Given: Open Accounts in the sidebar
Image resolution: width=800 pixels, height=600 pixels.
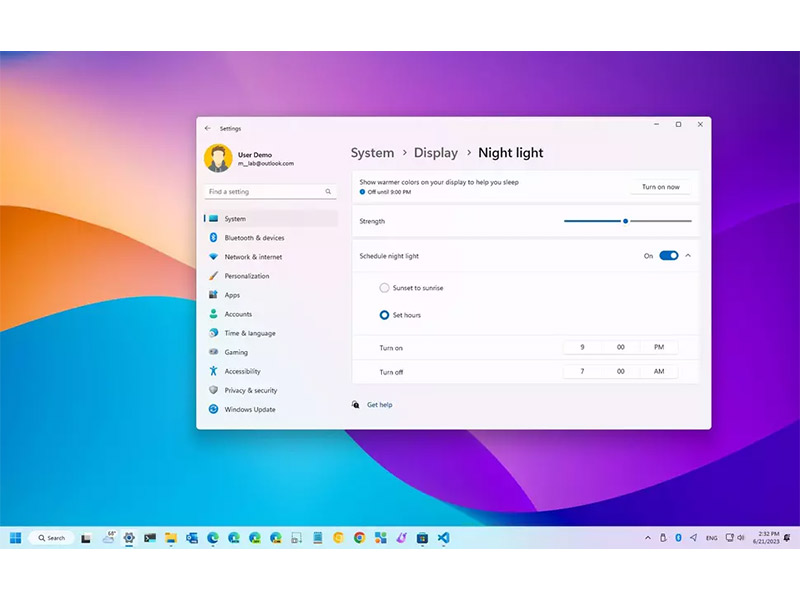Looking at the screenshot, I should tap(270, 314).
